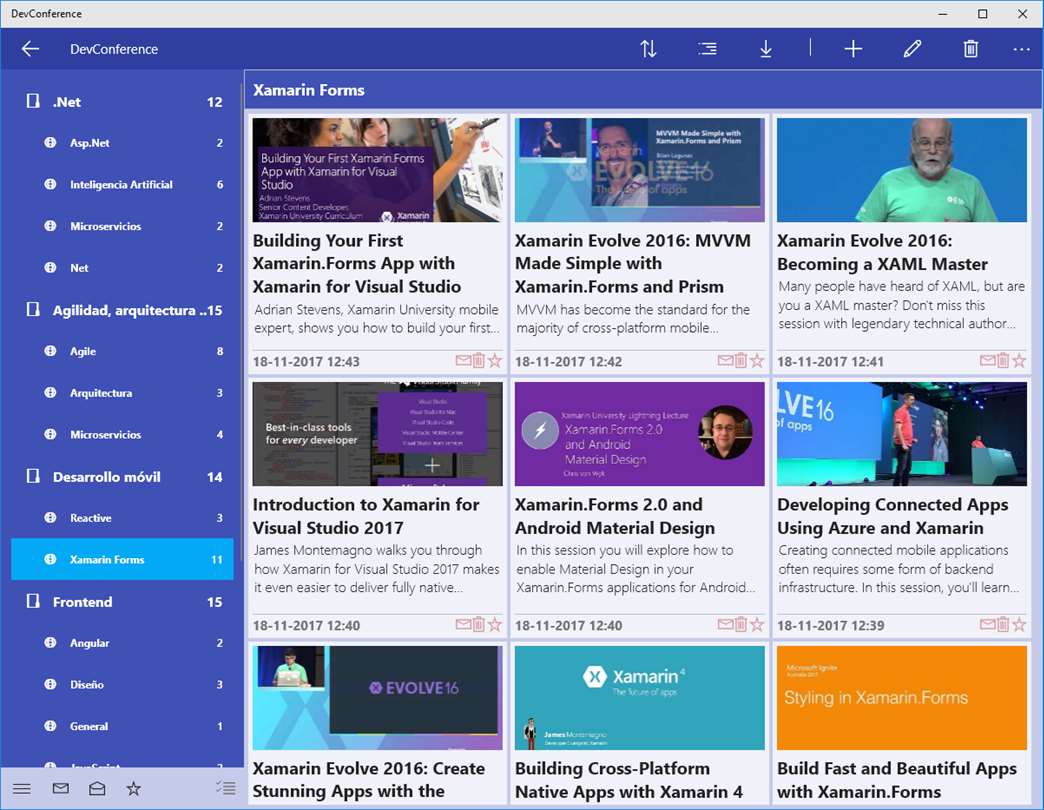The width and height of the screenshot is (1044, 810).
Task: Select the Diseño feed
Action: tap(123, 684)
